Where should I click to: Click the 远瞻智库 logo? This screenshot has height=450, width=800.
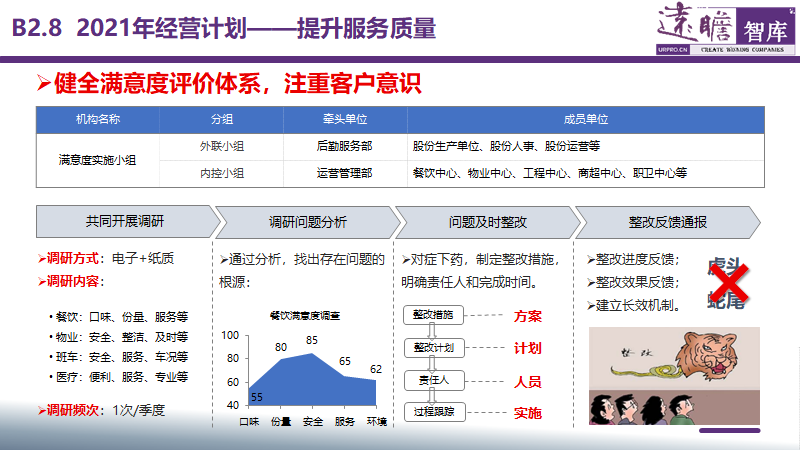pyautogui.click(x=726, y=29)
